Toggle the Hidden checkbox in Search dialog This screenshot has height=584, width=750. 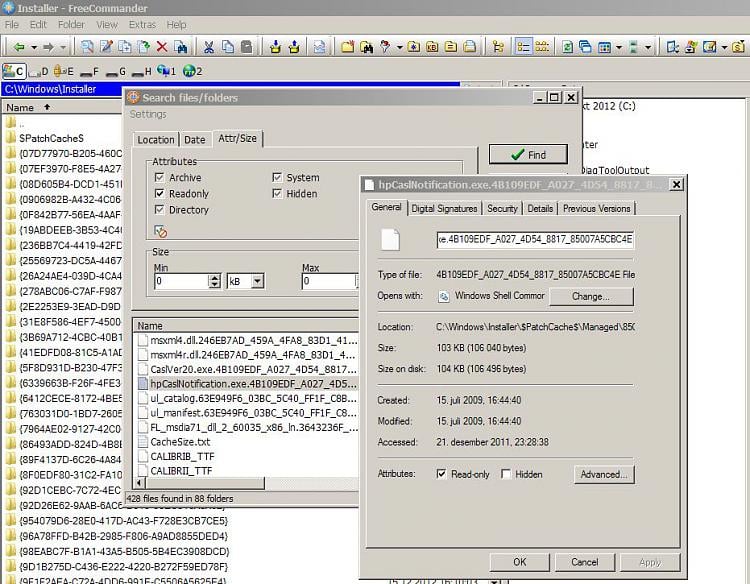tap(277, 193)
